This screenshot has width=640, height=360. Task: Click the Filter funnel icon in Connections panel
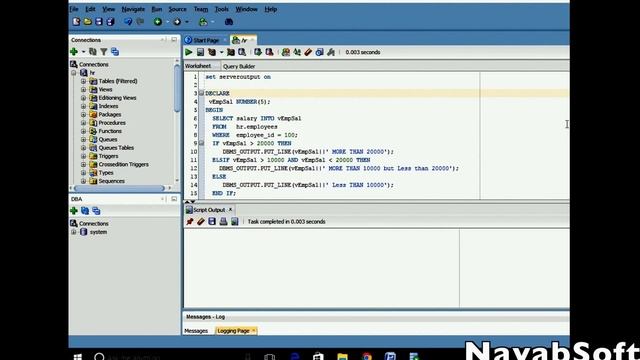(x=104, y=51)
